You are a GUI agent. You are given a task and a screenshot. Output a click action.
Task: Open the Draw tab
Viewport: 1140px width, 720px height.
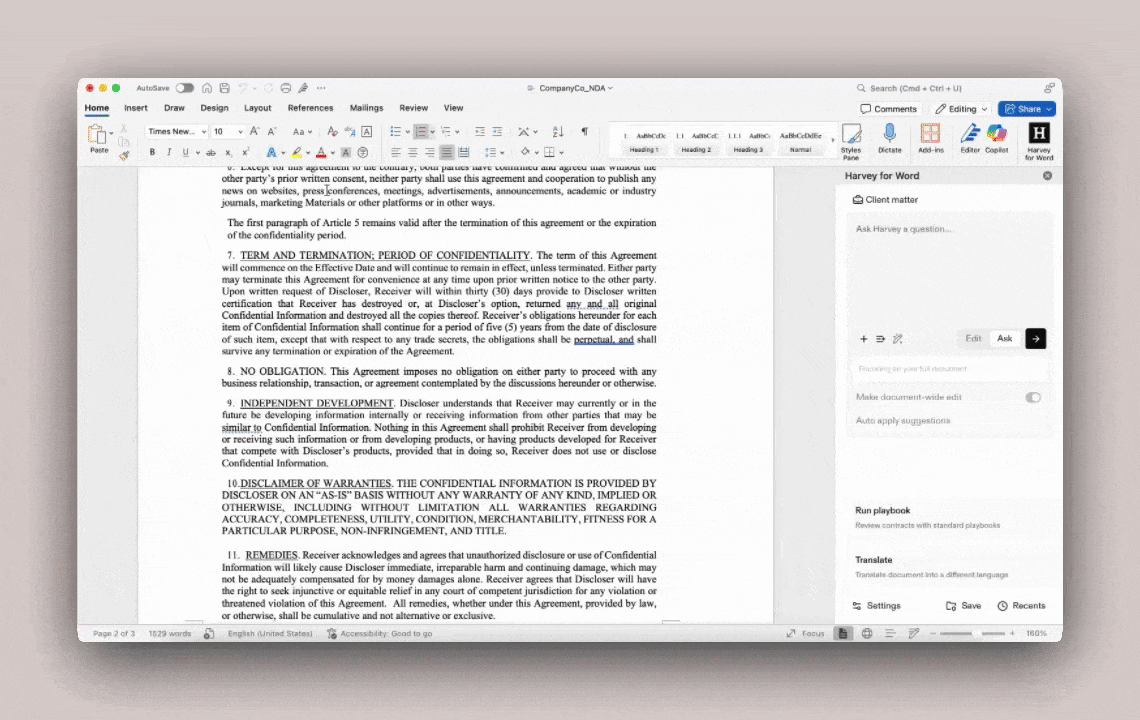174,108
